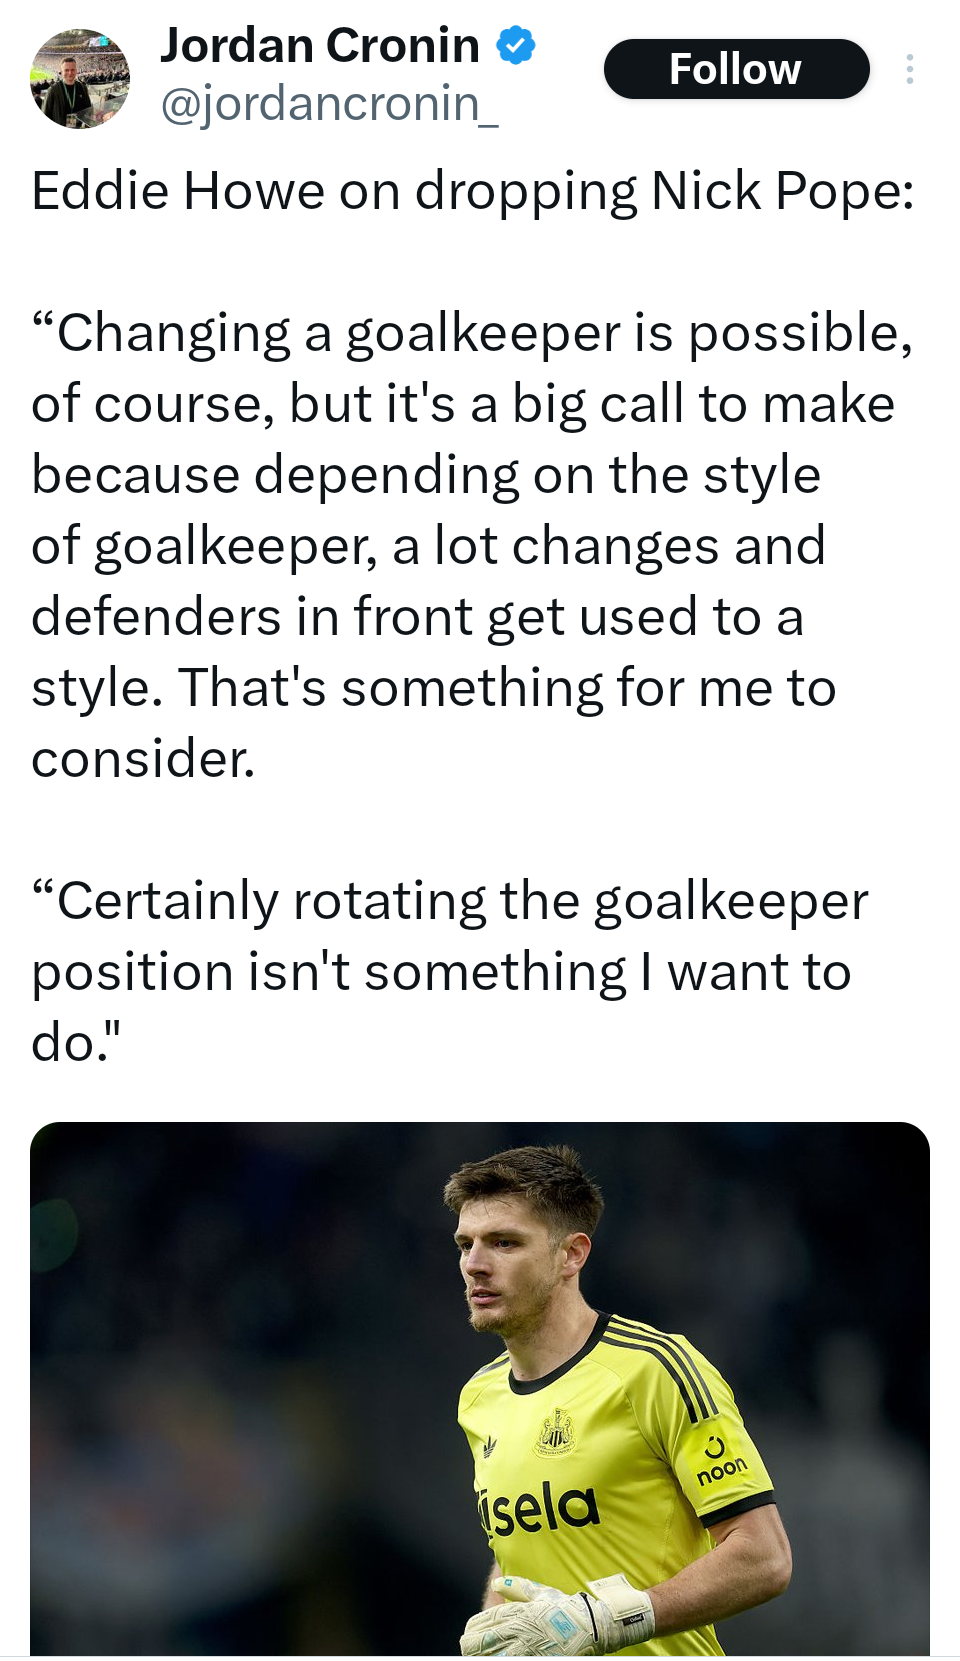Click the noon sleeve sponsor logo
The height and width of the screenshot is (1661, 960).
(x=720, y=1461)
